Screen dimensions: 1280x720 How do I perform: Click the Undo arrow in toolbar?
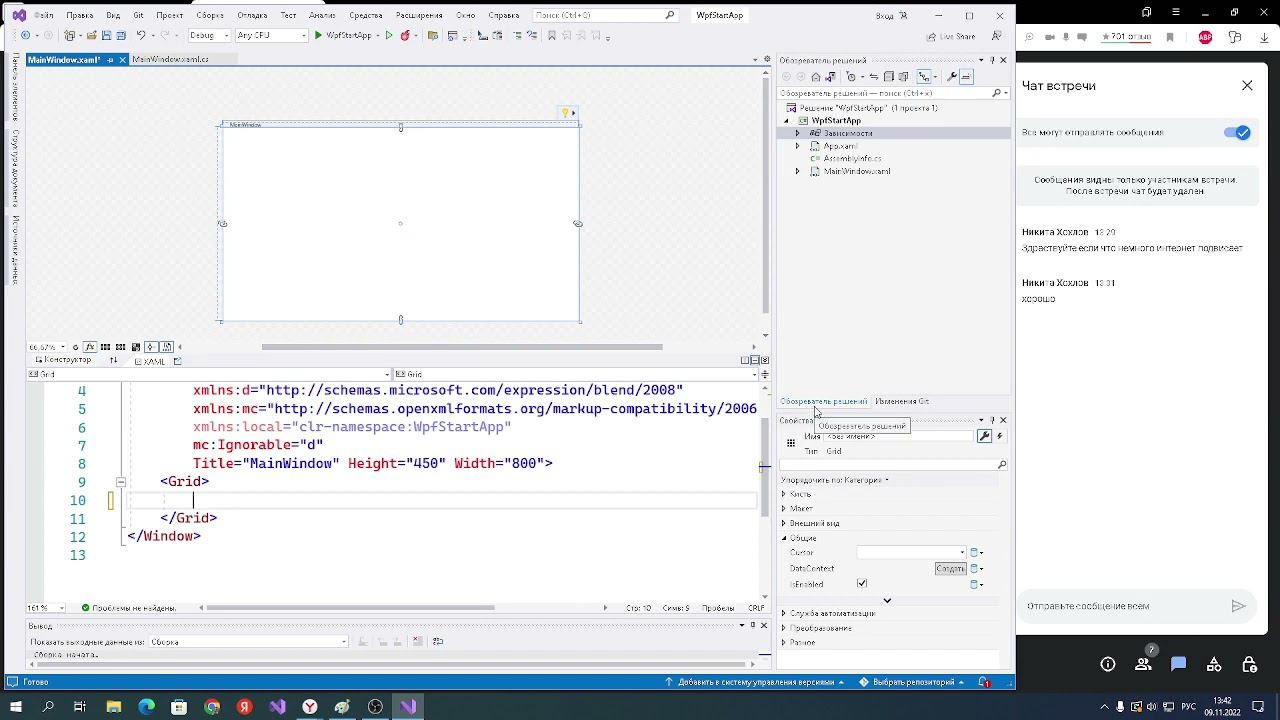tap(141, 35)
